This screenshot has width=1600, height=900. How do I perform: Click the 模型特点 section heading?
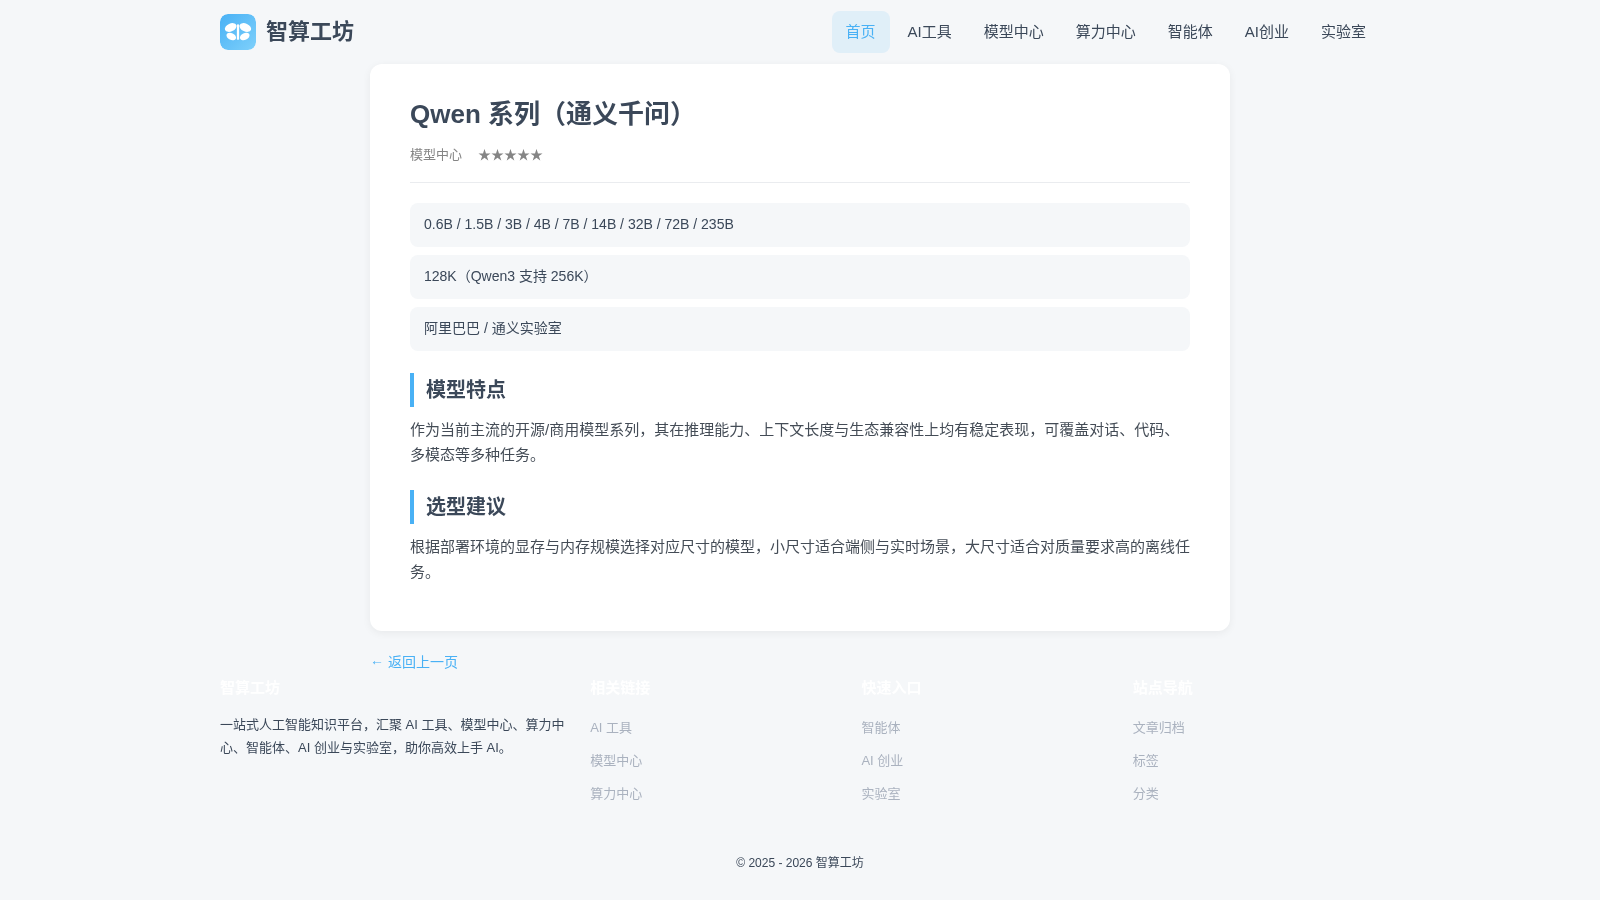coord(800,390)
